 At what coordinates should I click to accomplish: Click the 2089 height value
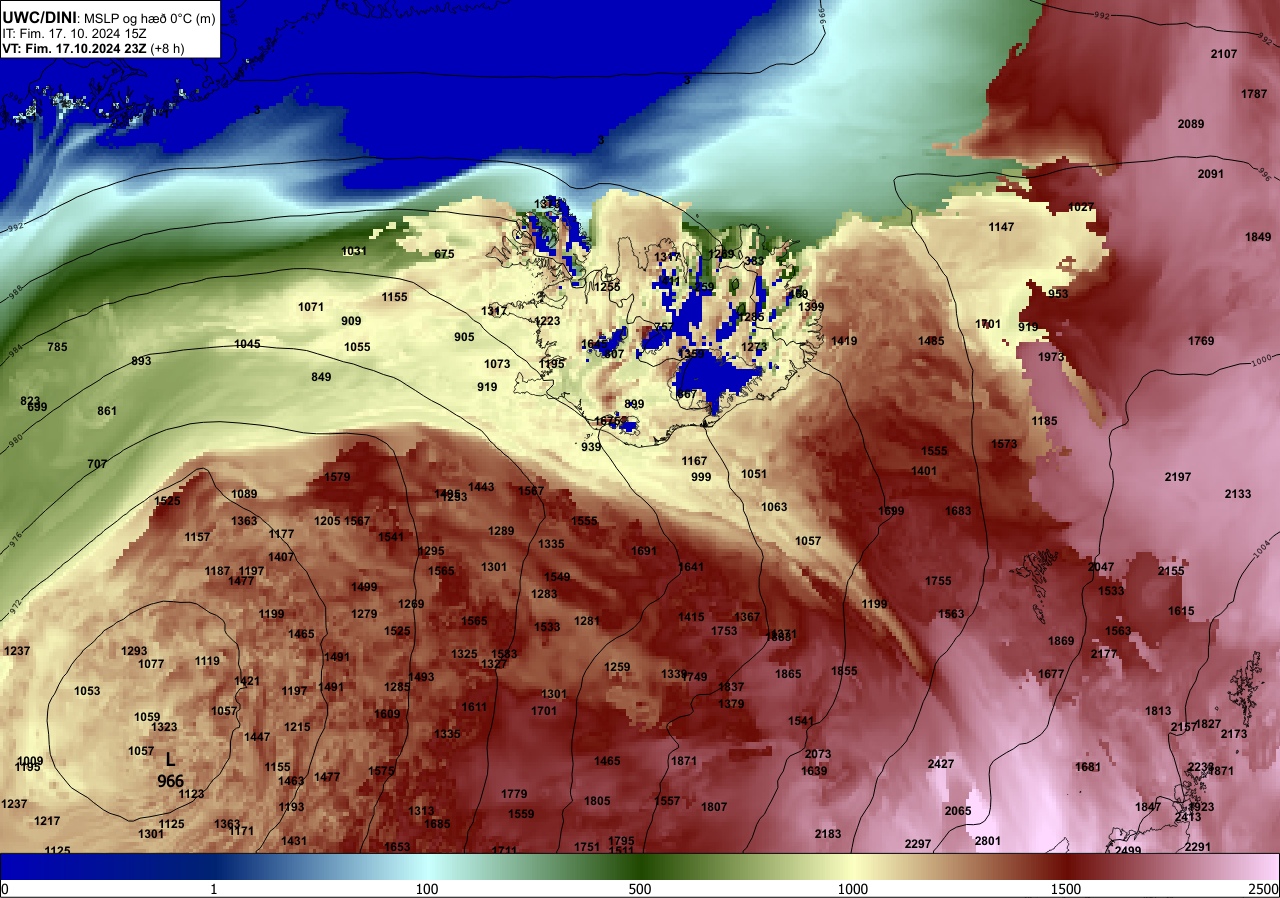[x=1190, y=124]
